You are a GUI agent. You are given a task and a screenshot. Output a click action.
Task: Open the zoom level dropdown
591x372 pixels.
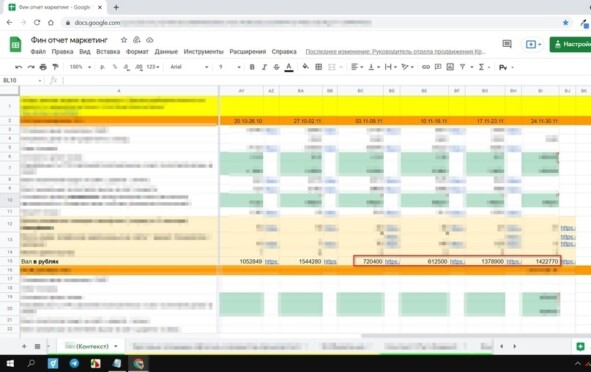[x=80, y=67]
